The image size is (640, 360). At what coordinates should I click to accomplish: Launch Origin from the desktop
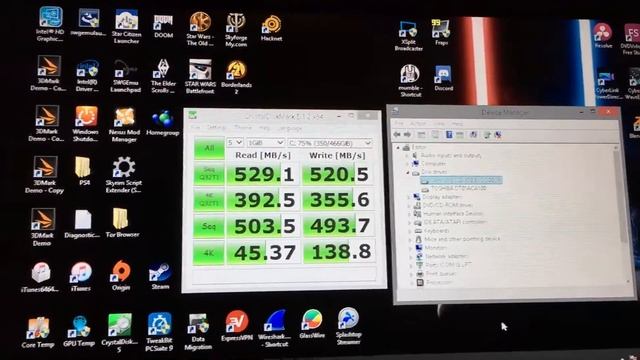pos(121,276)
